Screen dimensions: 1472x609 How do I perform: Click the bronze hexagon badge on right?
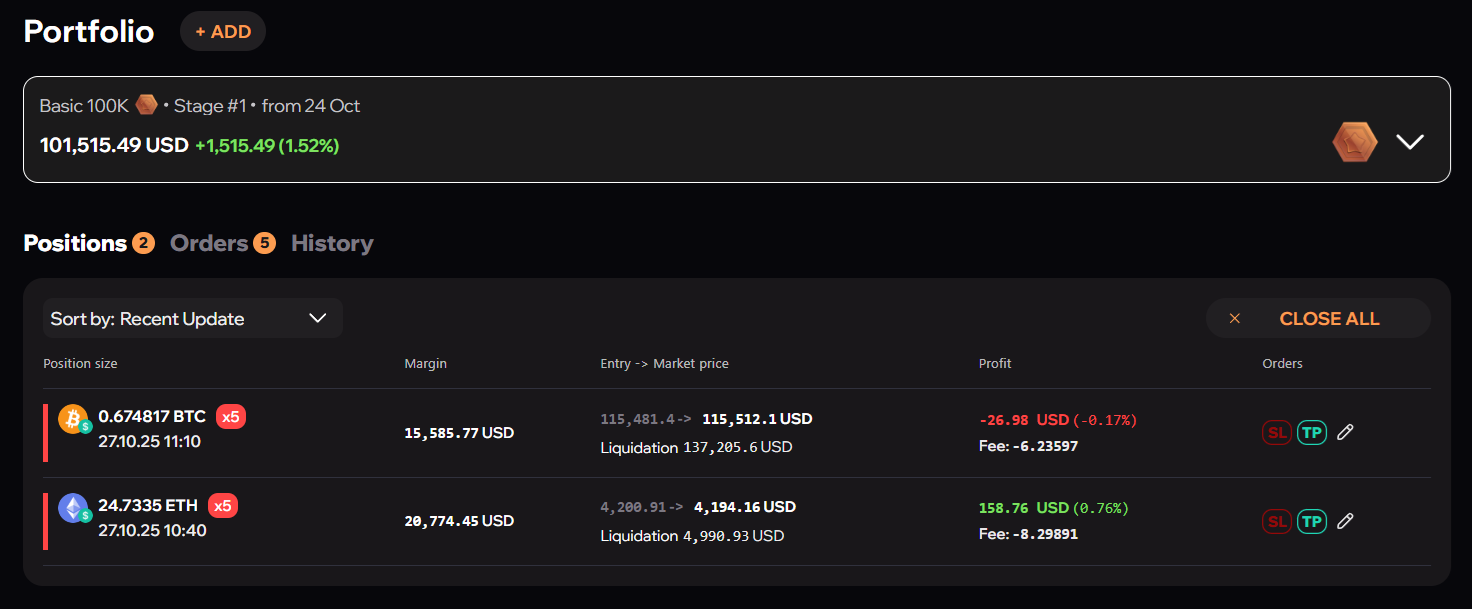pyautogui.click(x=1354, y=142)
